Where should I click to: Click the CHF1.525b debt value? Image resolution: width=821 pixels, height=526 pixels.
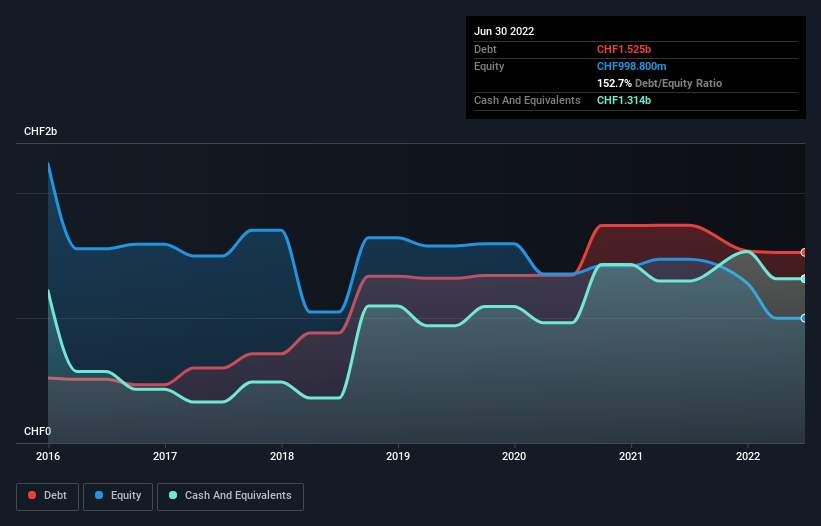click(624, 49)
